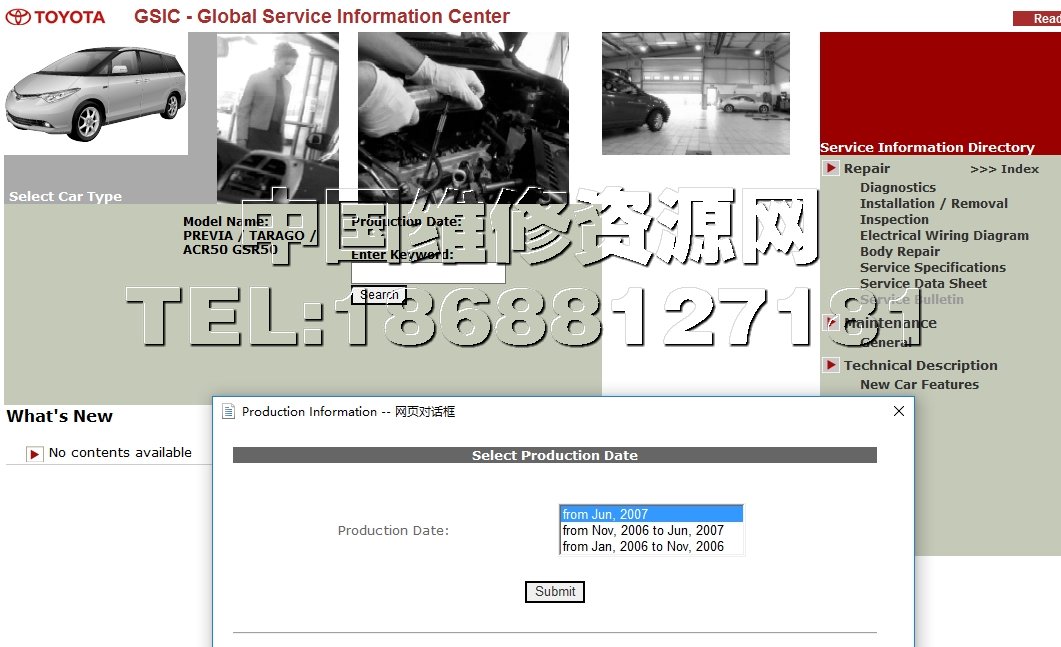The image size is (1061, 647).
Task: Open Diagnostics in the service directory
Action: 898,187
